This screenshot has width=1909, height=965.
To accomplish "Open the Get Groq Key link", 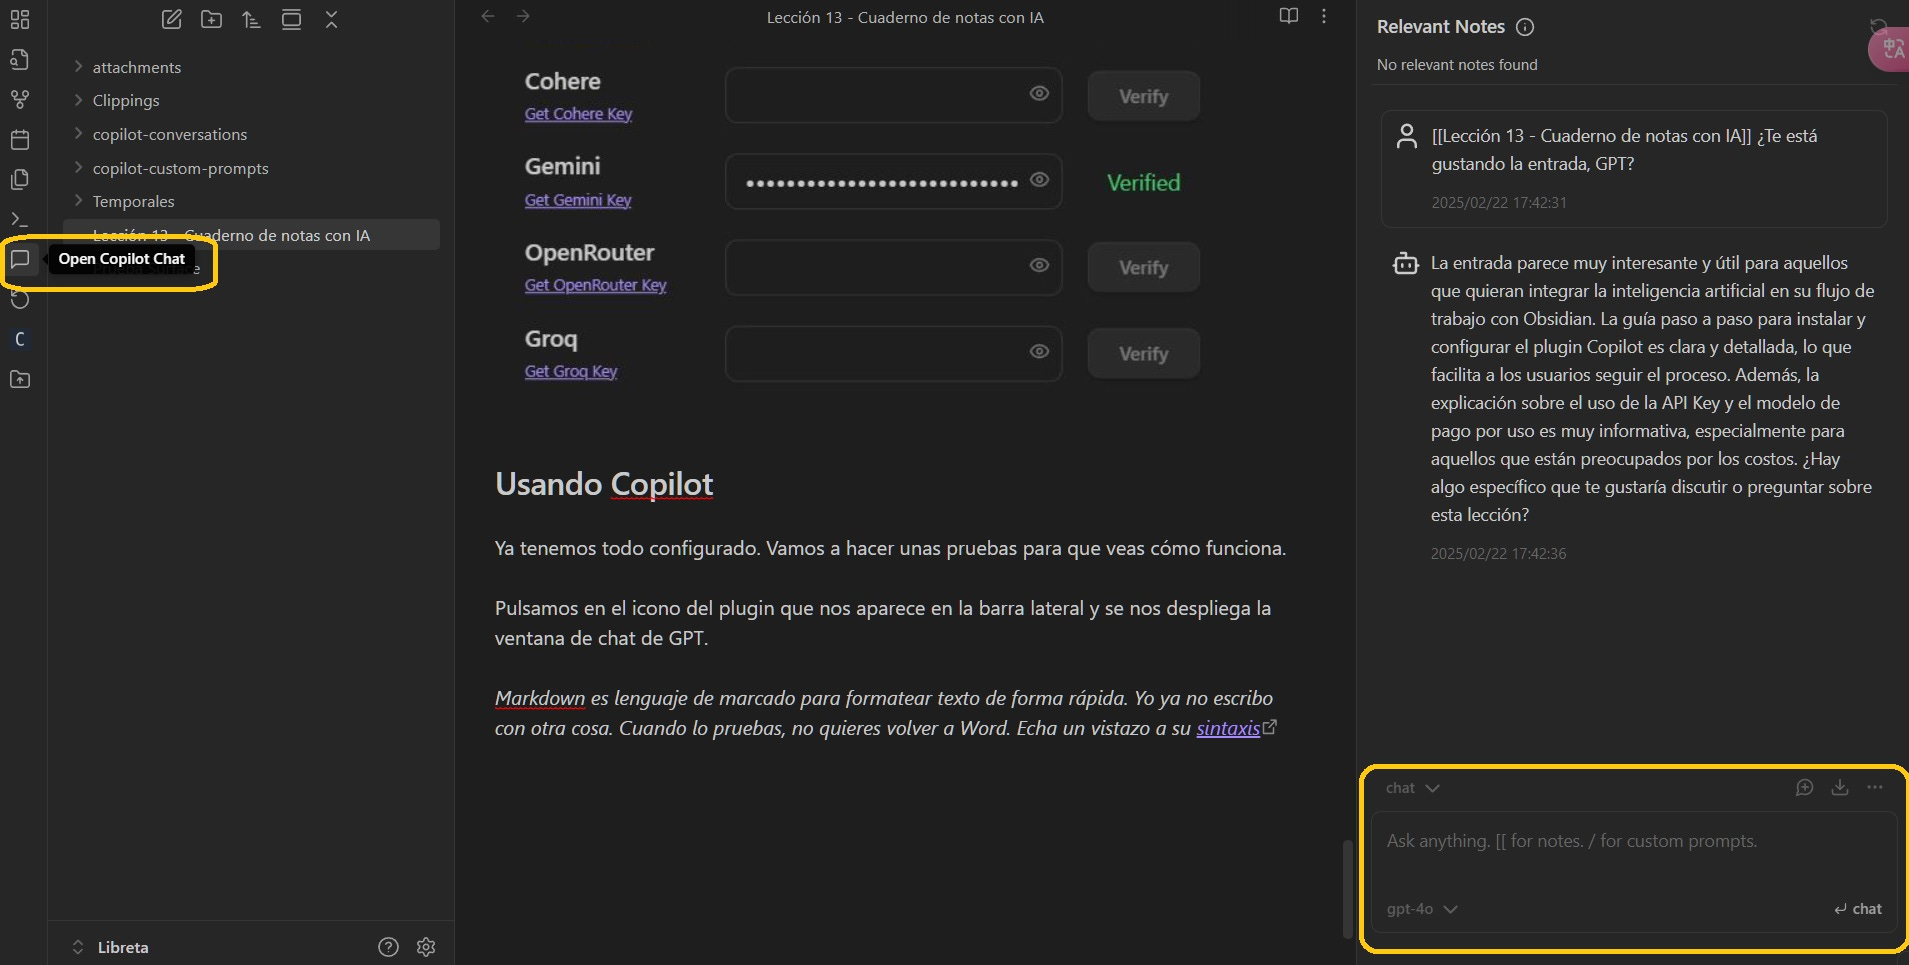I will click(571, 371).
